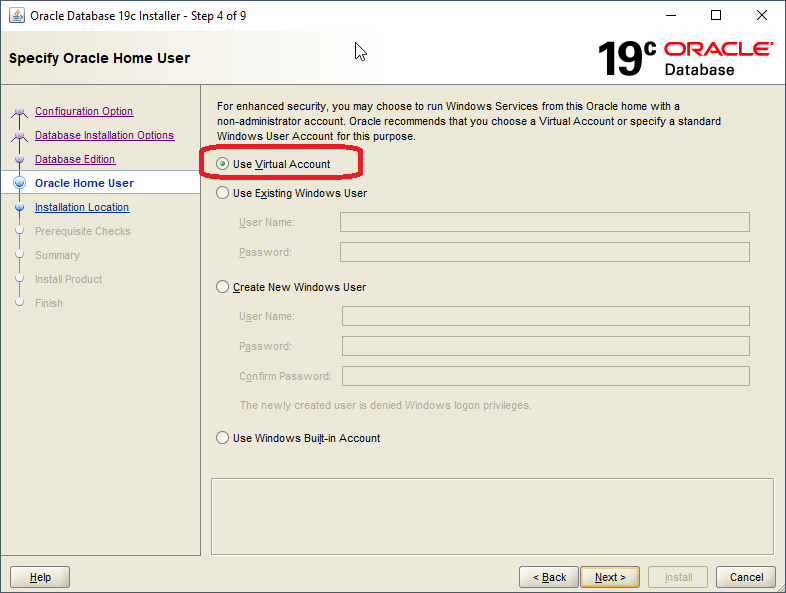The height and width of the screenshot is (593, 786).
Task: Maximize the installer window
Action: point(716,16)
